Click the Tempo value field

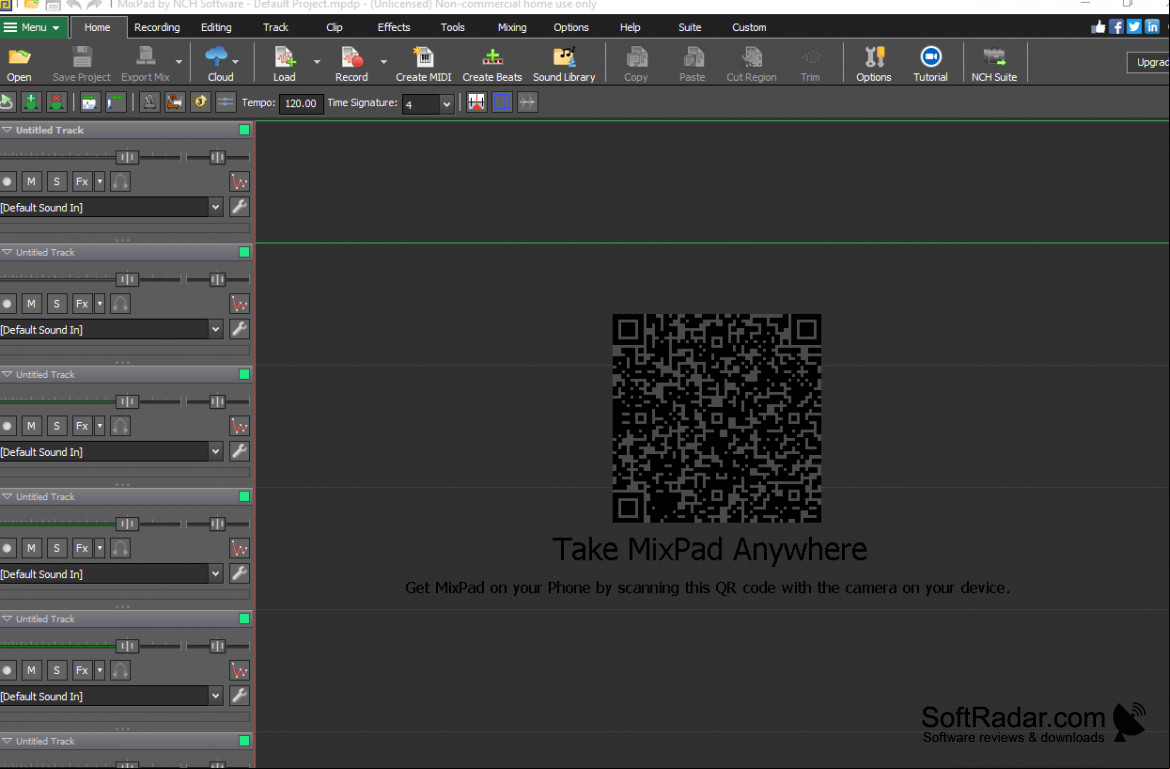point(301,104)
